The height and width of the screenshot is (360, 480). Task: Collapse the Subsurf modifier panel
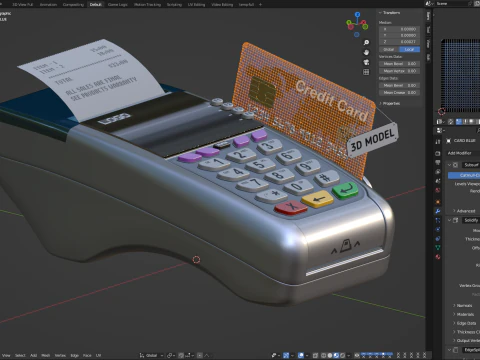pos(449,165)
